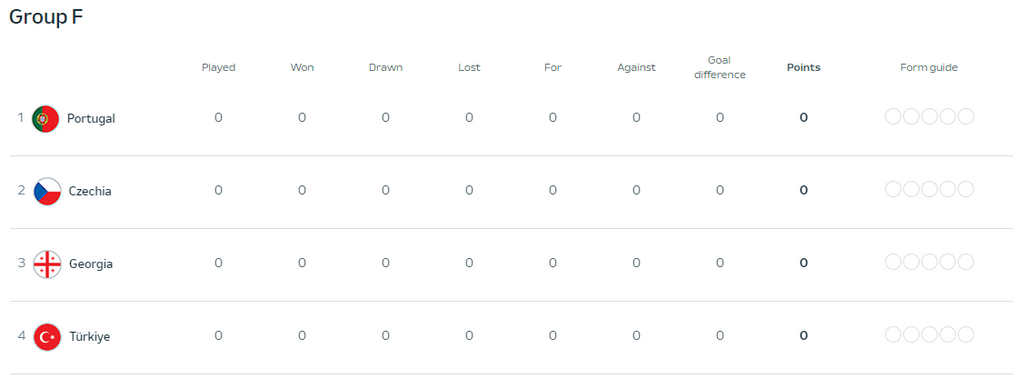Viewport: 1024px width, 383px height.
Task: Click the Portugal flag icon
Action: pyautogui.click(x=46, y=119)
